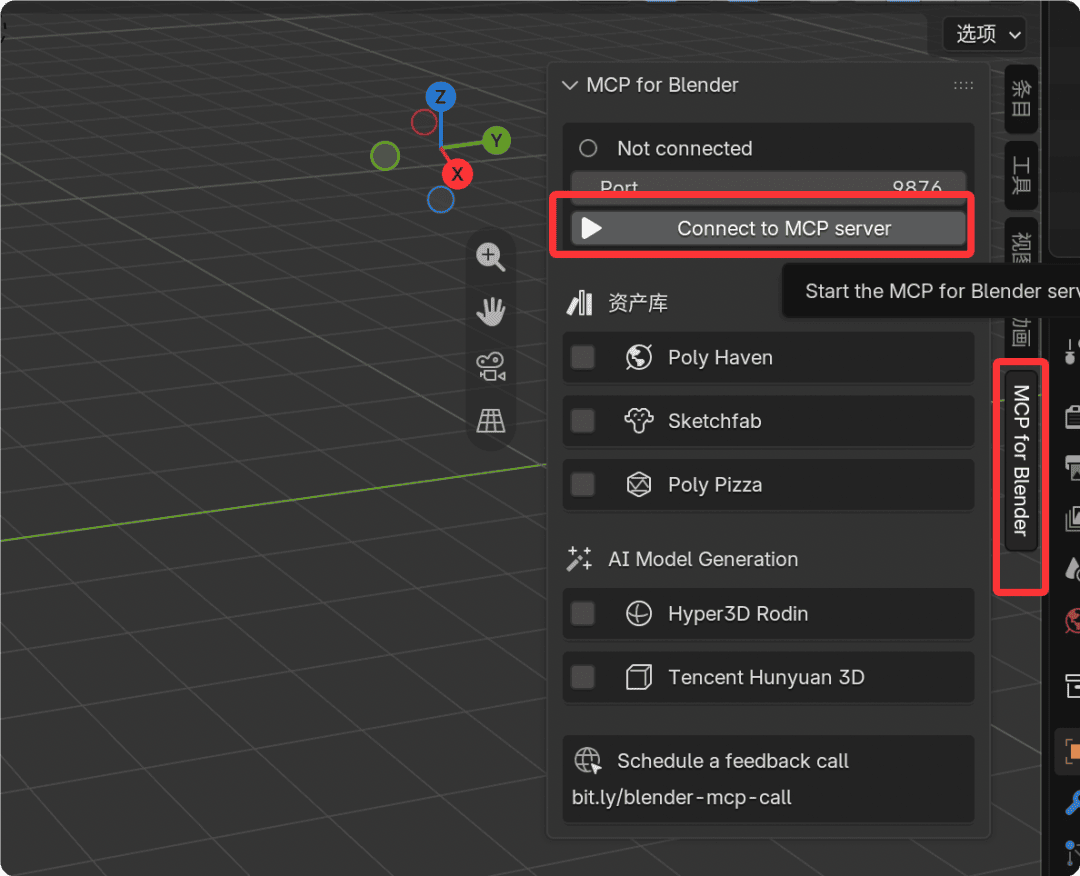The height and width of the screenshot is (876, 1080).
Task: Click the hand pan view icon
Action: 490,311
